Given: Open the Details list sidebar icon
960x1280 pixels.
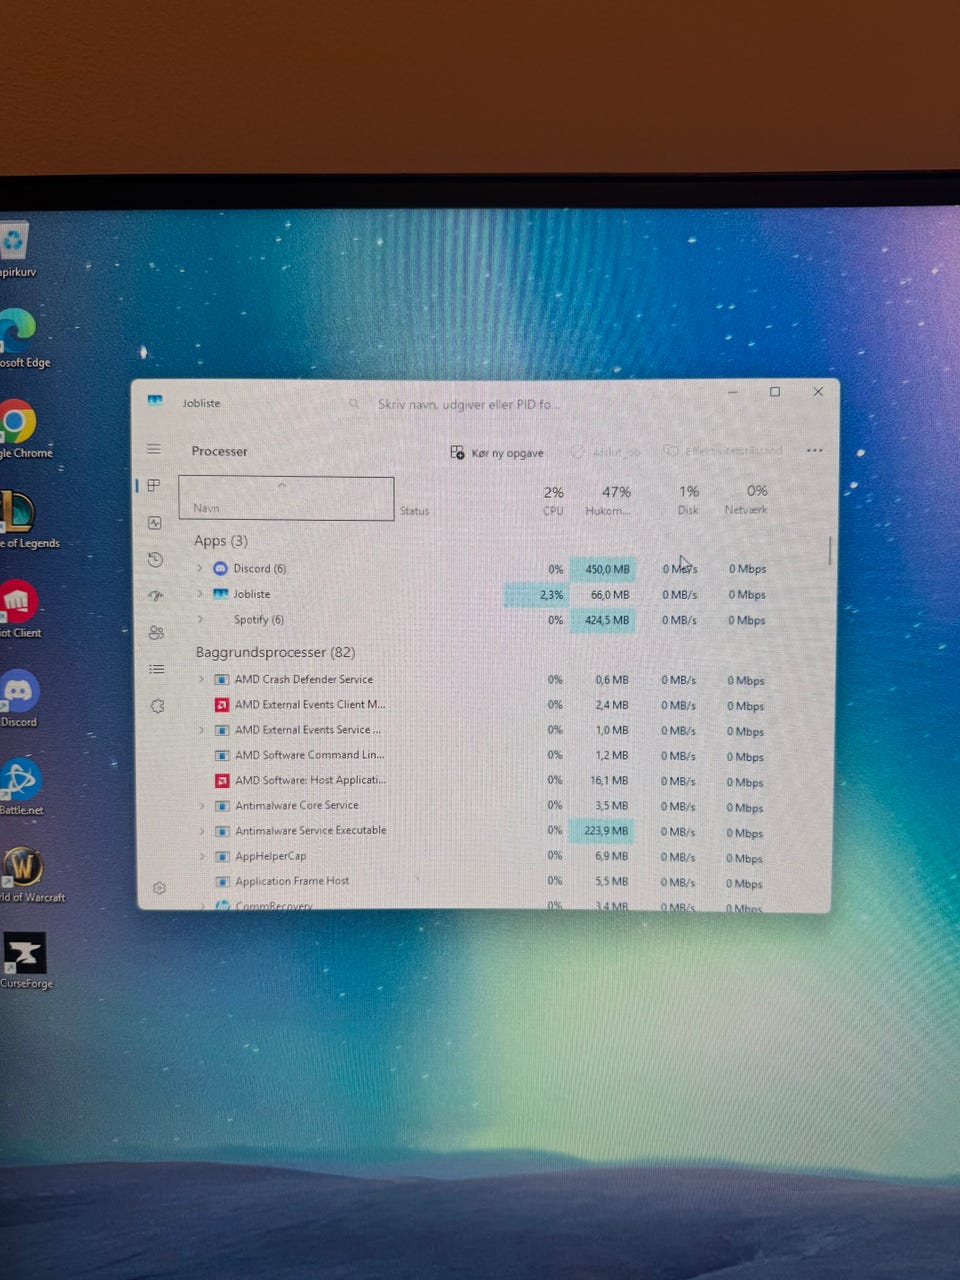Looking at the screenshot, I should click(157, 669).
